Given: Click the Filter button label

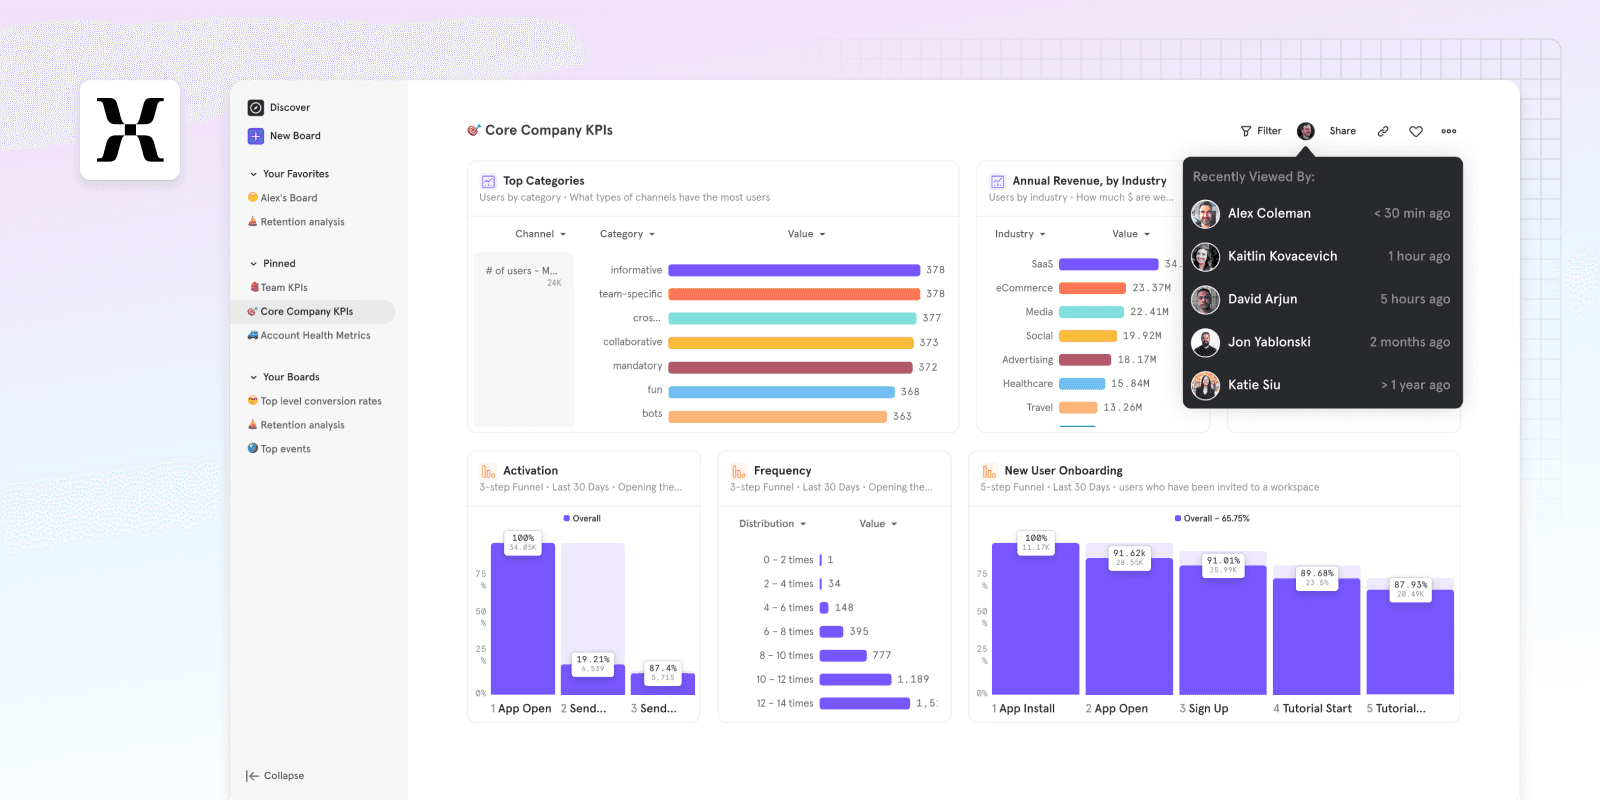Looking at the screenshot, I should pos(1269,131).
